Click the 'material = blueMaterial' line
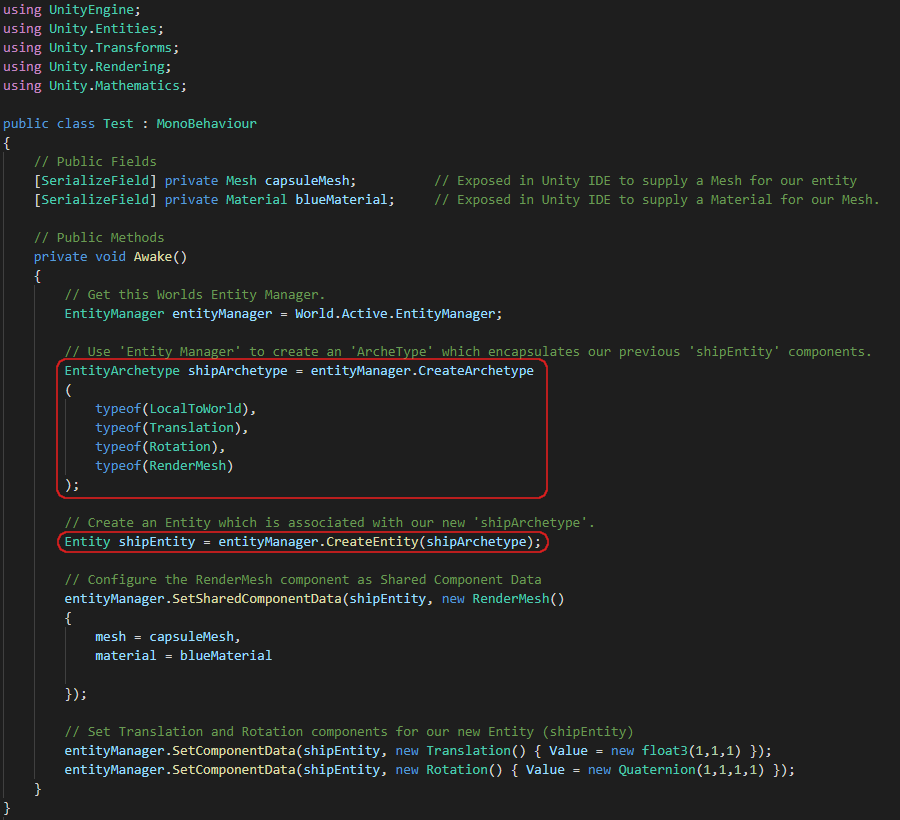This screenshot has height=820, width=900. point(184,655)
